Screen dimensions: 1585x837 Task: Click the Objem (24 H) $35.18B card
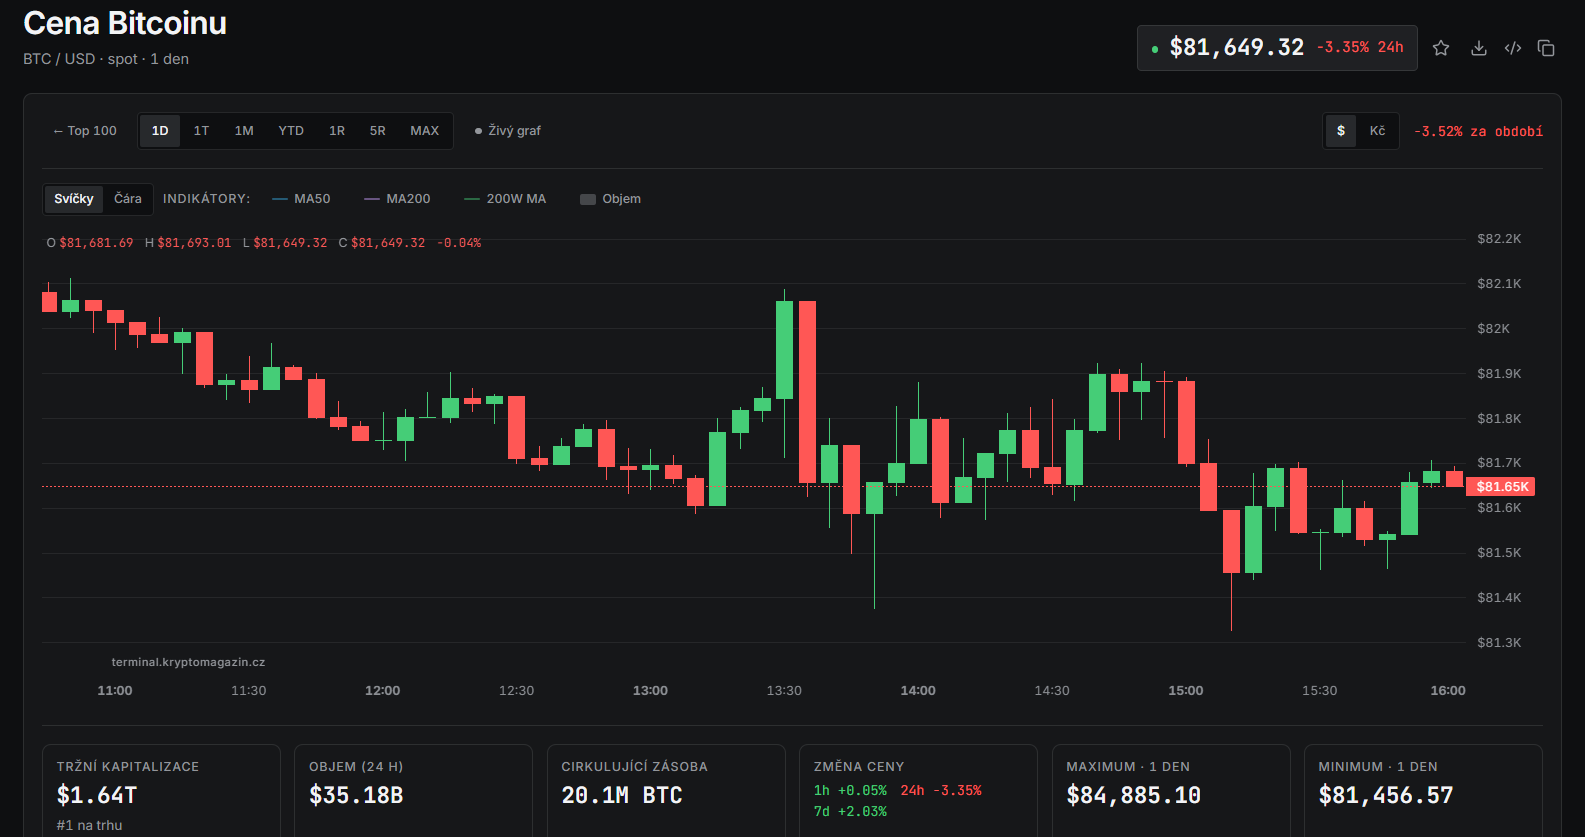coord(413,790)
